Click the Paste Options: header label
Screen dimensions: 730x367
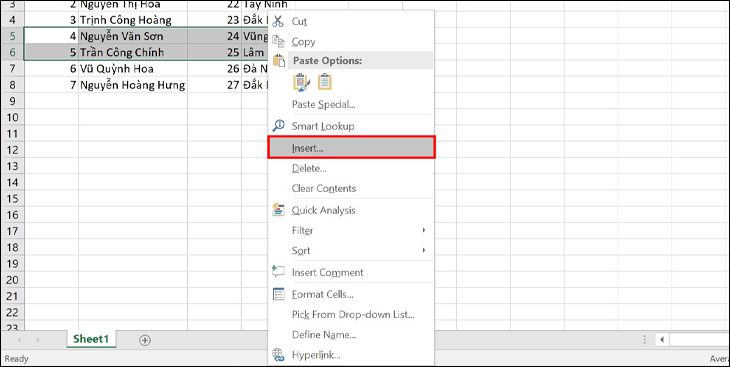tap(327, 61)
